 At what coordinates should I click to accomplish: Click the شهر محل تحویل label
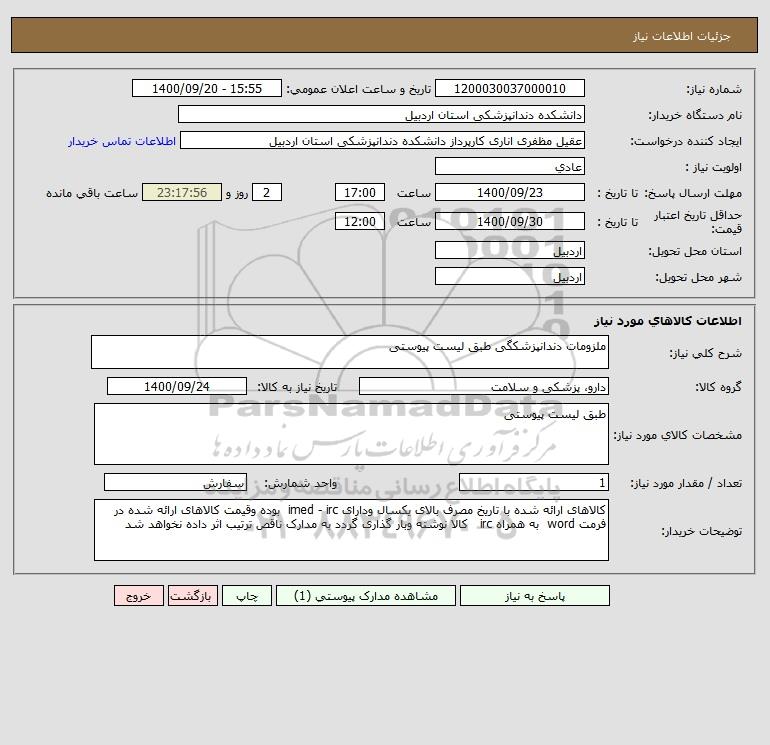(x=699, y=278)
